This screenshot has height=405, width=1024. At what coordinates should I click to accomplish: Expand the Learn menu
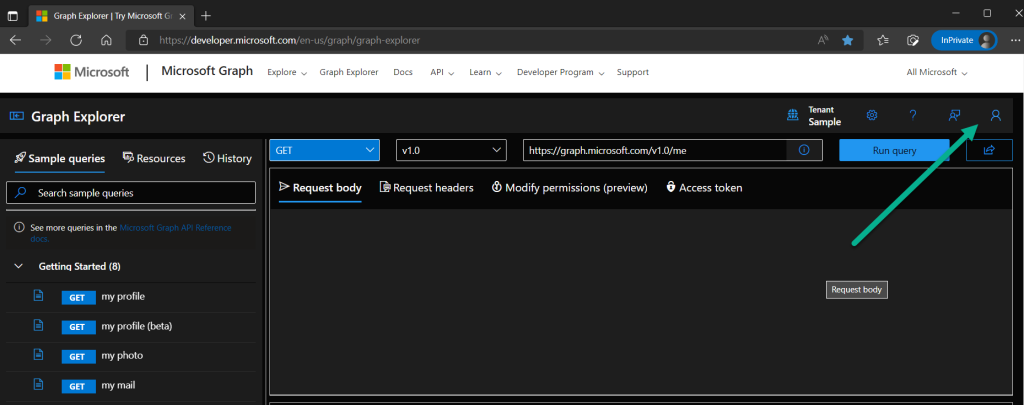tap(485, 73)
